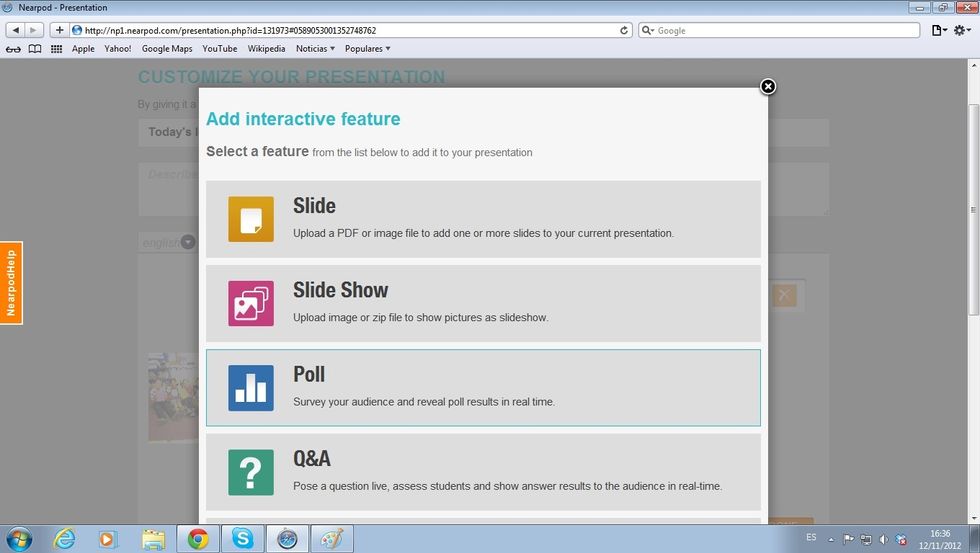
Task: Open the Wikipedia bookmark
Action: (x=266, y=49)
